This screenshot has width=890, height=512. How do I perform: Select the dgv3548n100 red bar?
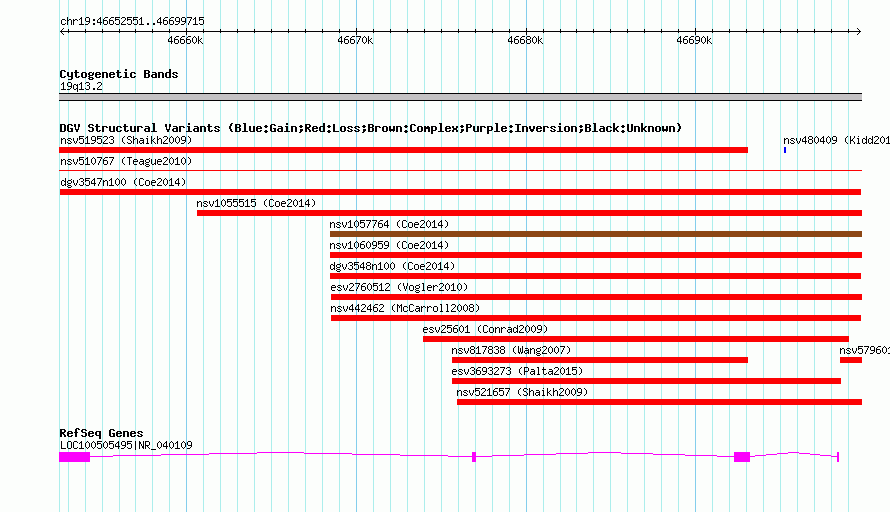(595, 276)
